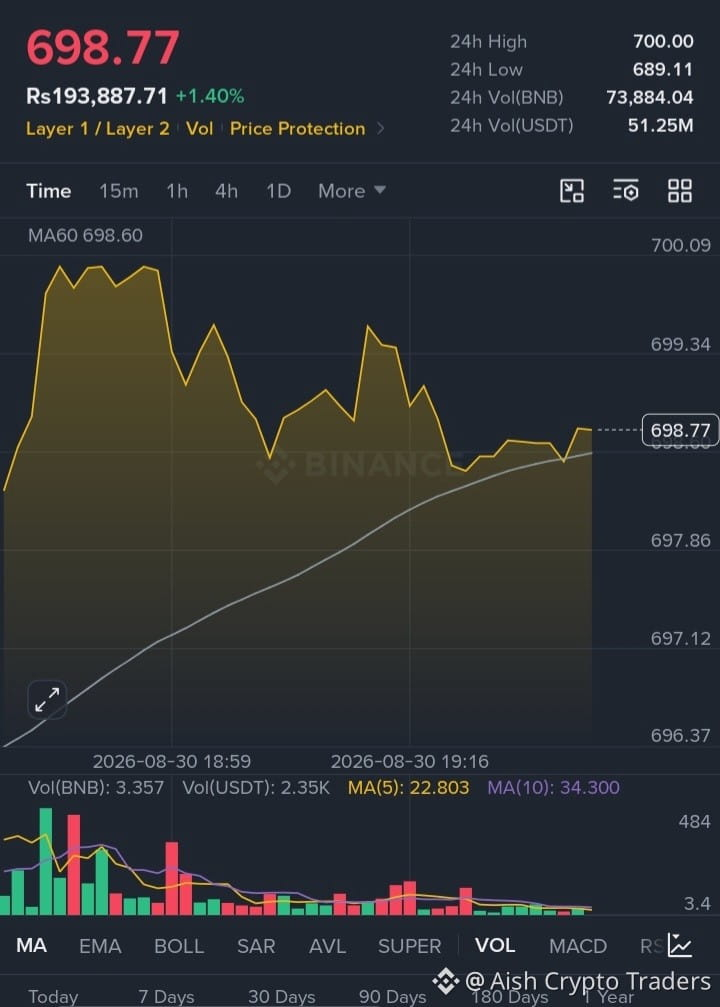
Task: Open the Price Protection tag
Action: (x=297, y=128)
